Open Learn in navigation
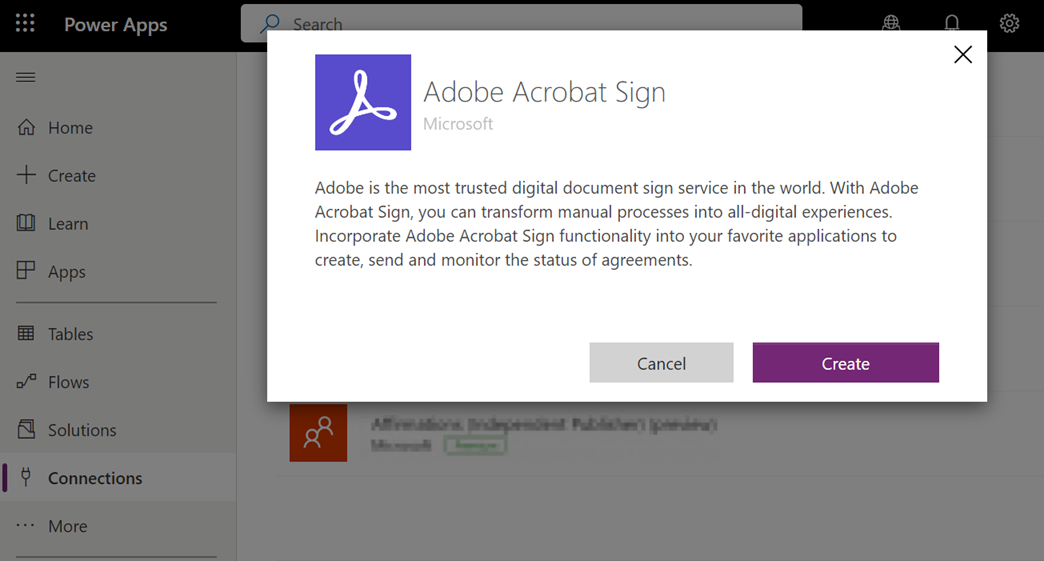Image resolution: width=1044 pixels, height=561 pixels. (x=68, y=224)
